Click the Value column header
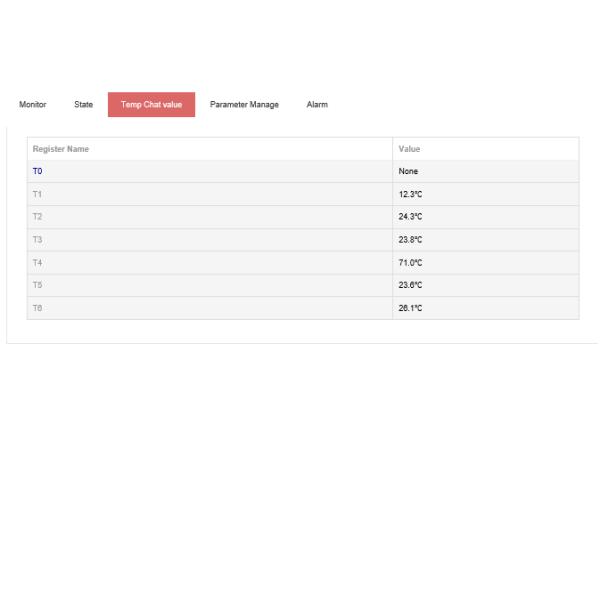Viewport: 600px width, 600px height. tap(409, 149)
